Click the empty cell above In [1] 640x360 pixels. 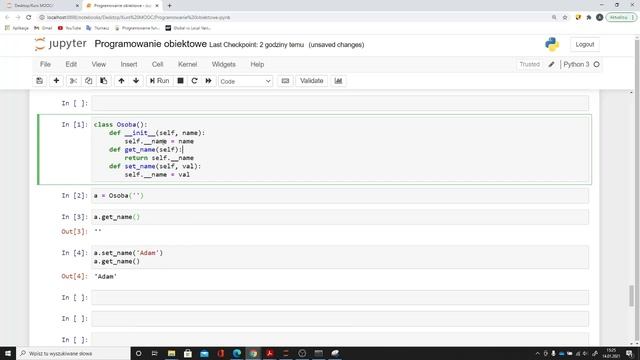(x=340, y=103)
